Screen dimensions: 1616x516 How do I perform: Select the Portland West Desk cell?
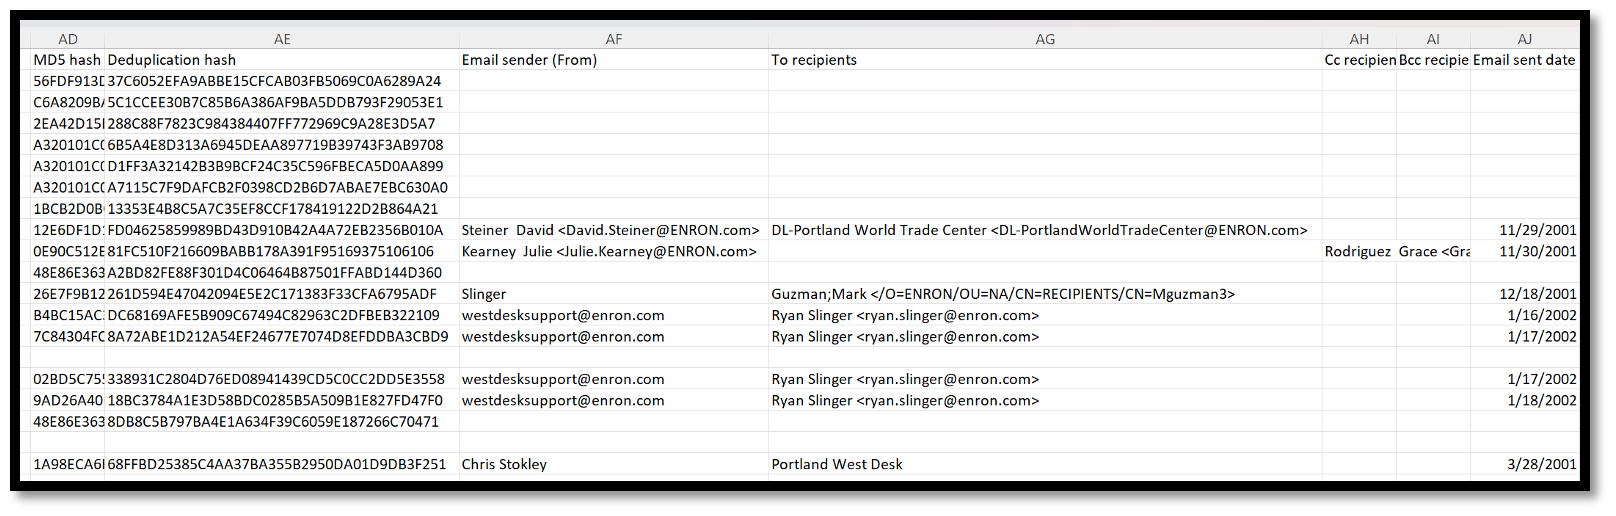(1045, 464)
